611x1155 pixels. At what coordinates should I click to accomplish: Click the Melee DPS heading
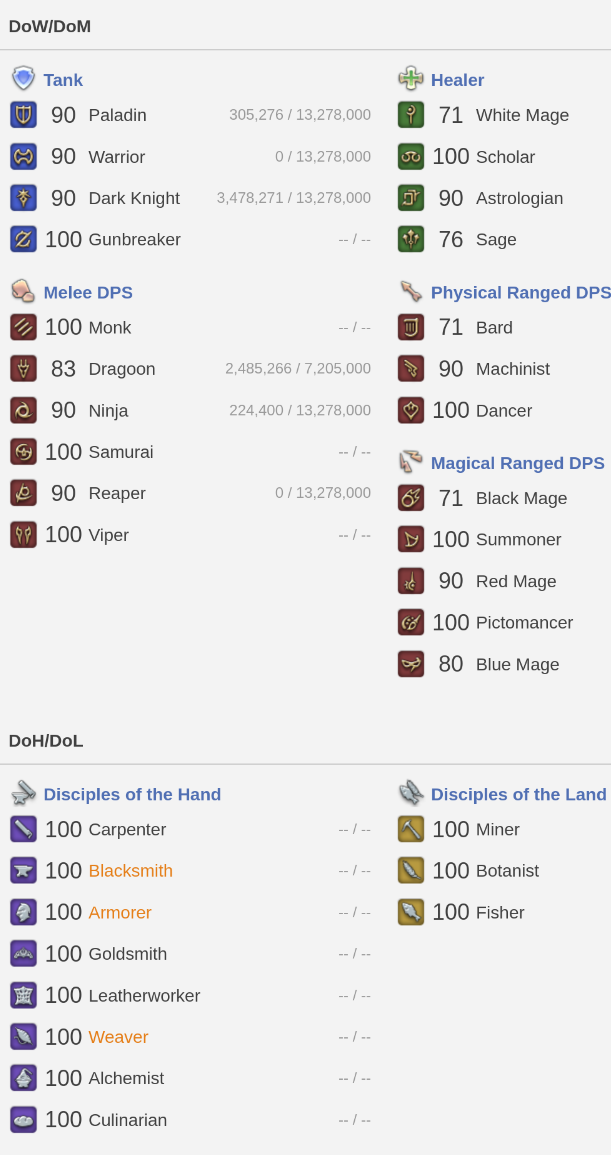click(88, 292)
